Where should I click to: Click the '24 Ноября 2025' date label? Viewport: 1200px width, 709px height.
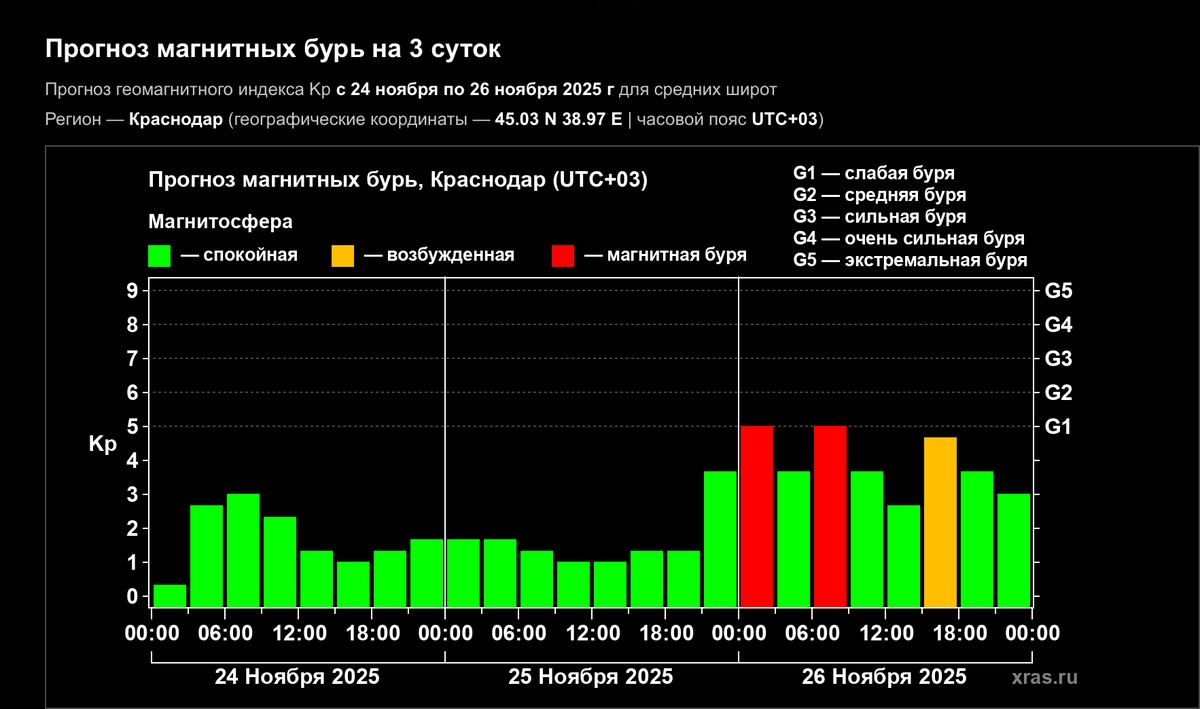pos(297,677)
